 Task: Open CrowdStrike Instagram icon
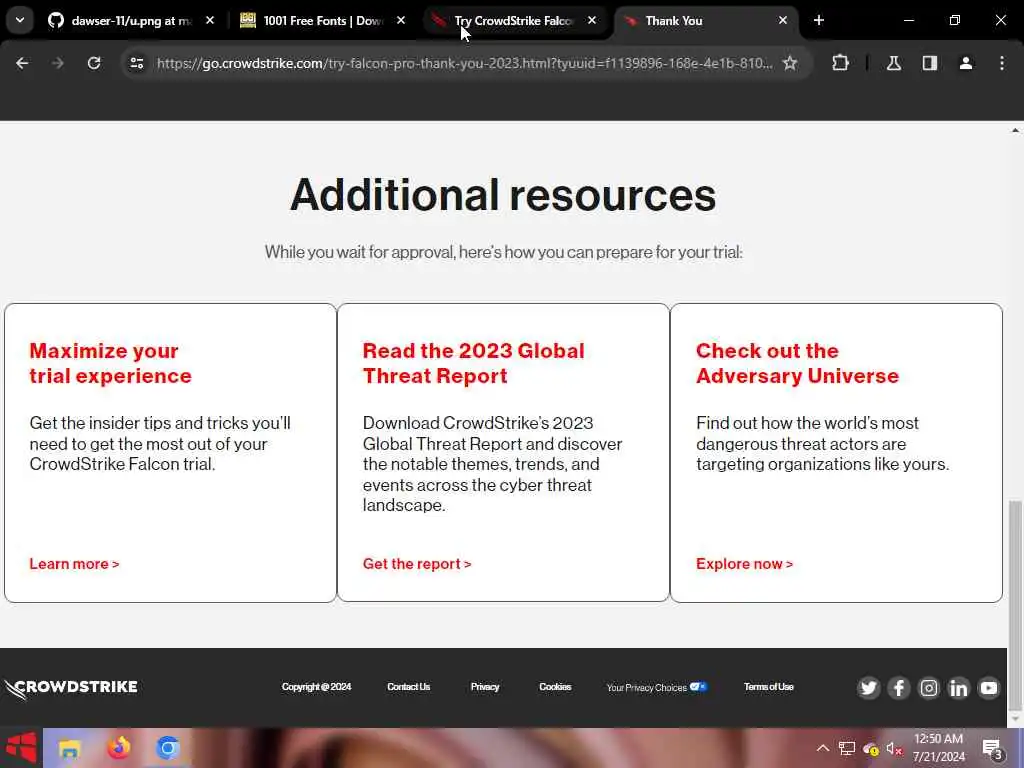929,688
